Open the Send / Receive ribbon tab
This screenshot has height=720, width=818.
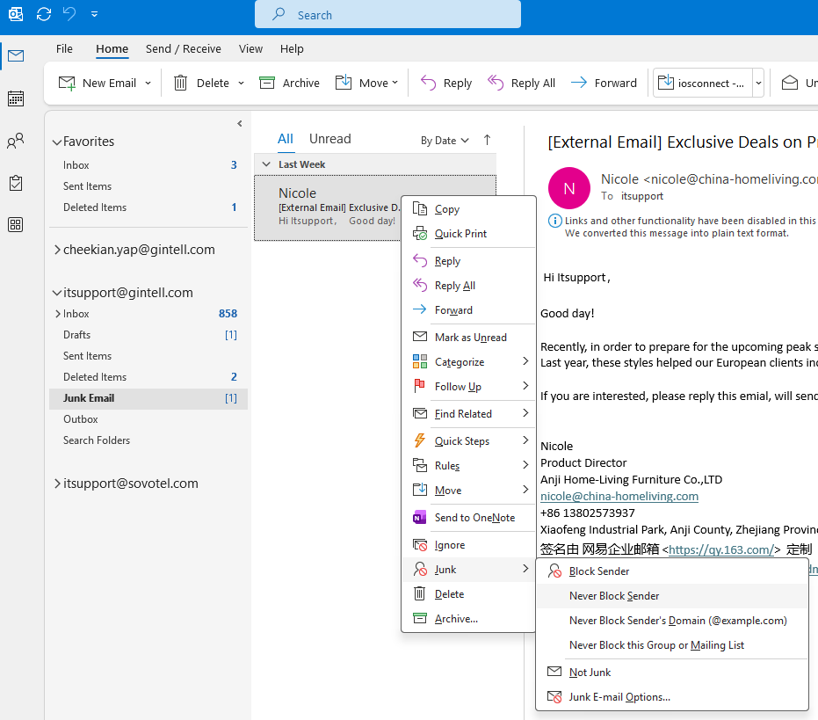tap(183, 48)
